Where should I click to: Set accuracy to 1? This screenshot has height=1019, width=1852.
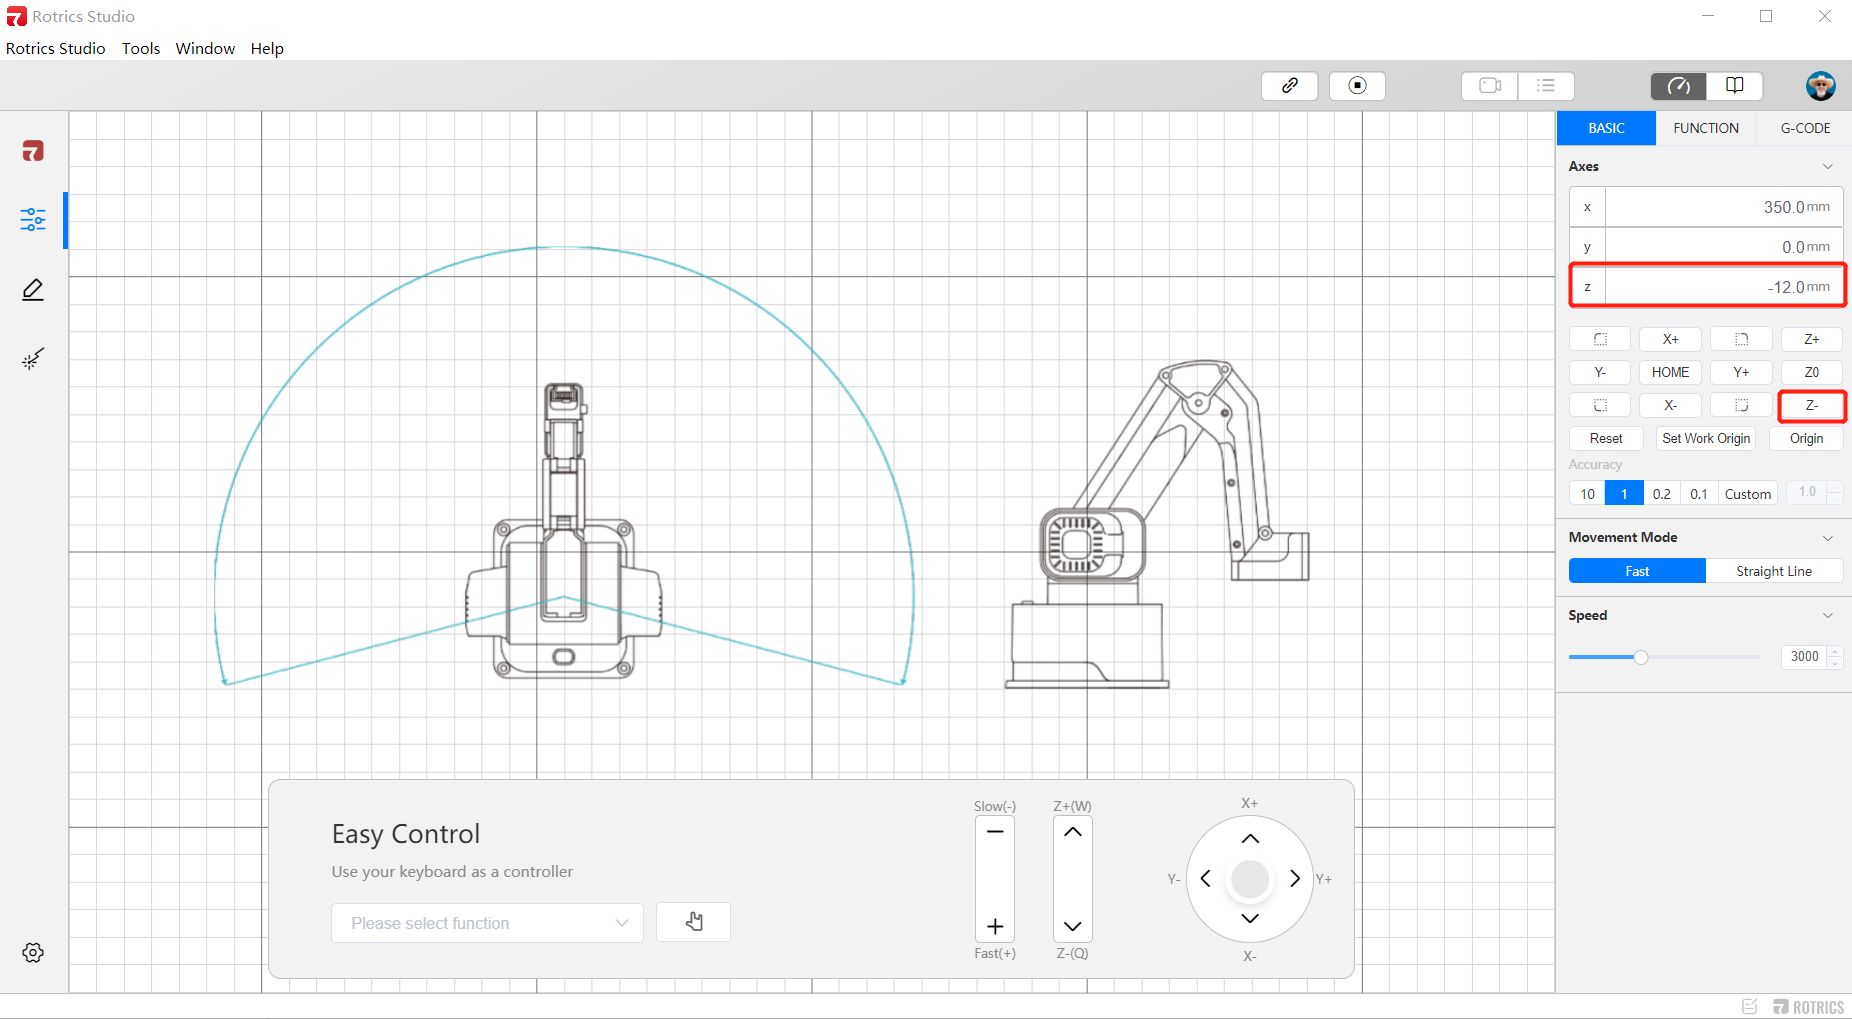(x=1624, y=494)
